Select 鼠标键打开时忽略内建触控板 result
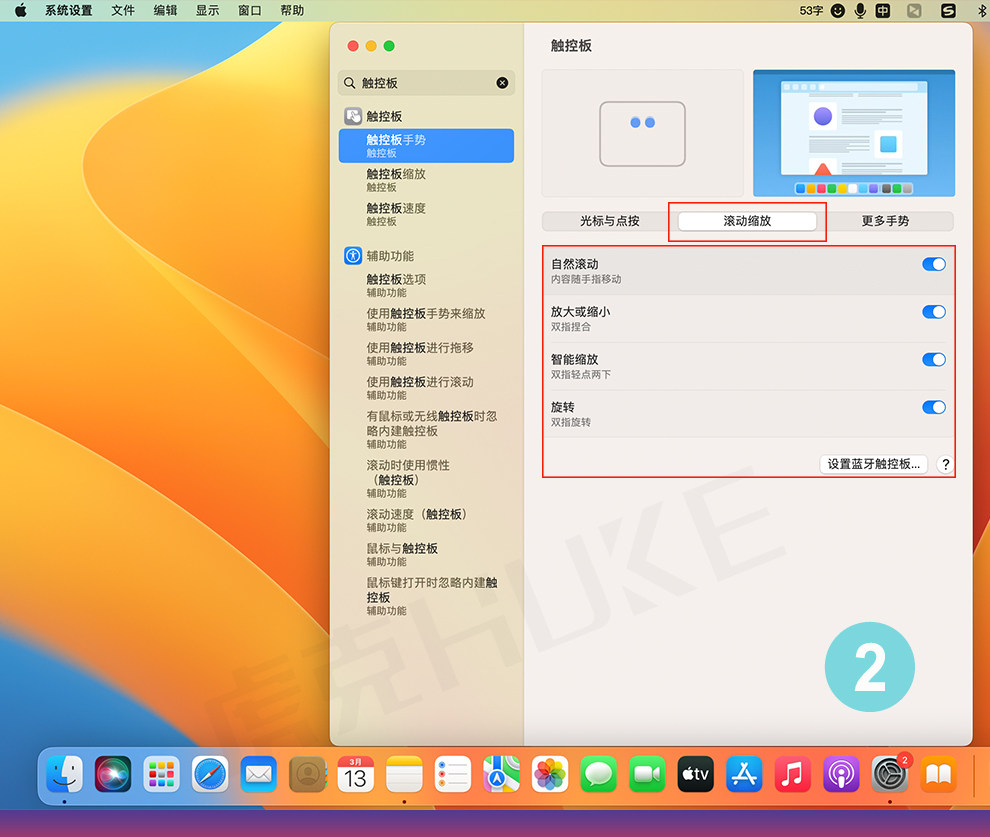The width and height of the screenshot is (990, 837). [426, 596]
